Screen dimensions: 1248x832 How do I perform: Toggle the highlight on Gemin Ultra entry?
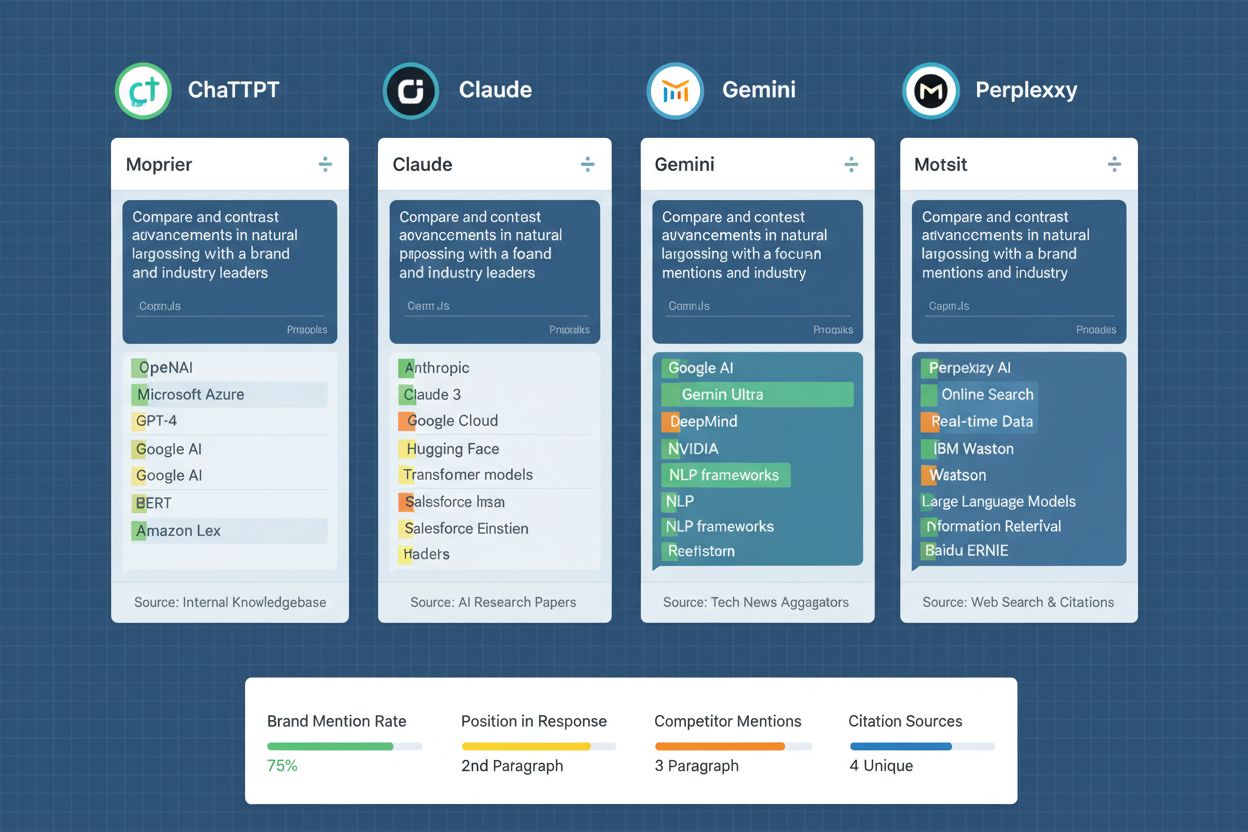coord(757,394)
